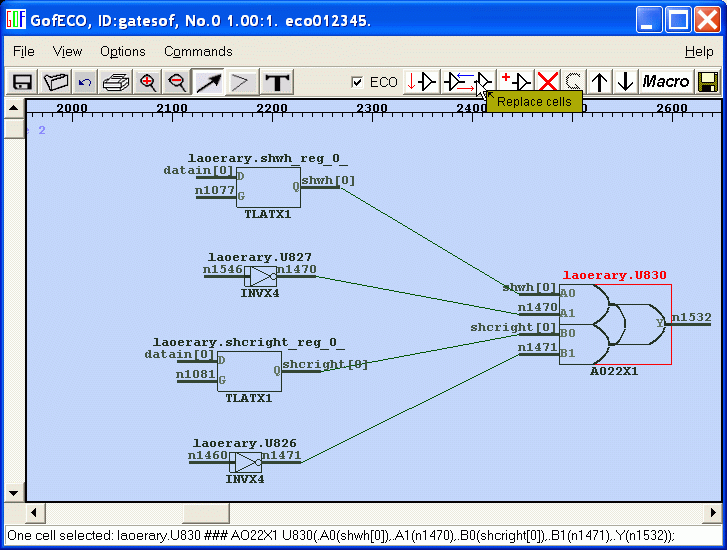Select the selected AO22X1 gate U830
This screenshot has width=727, height=550.
615,324
